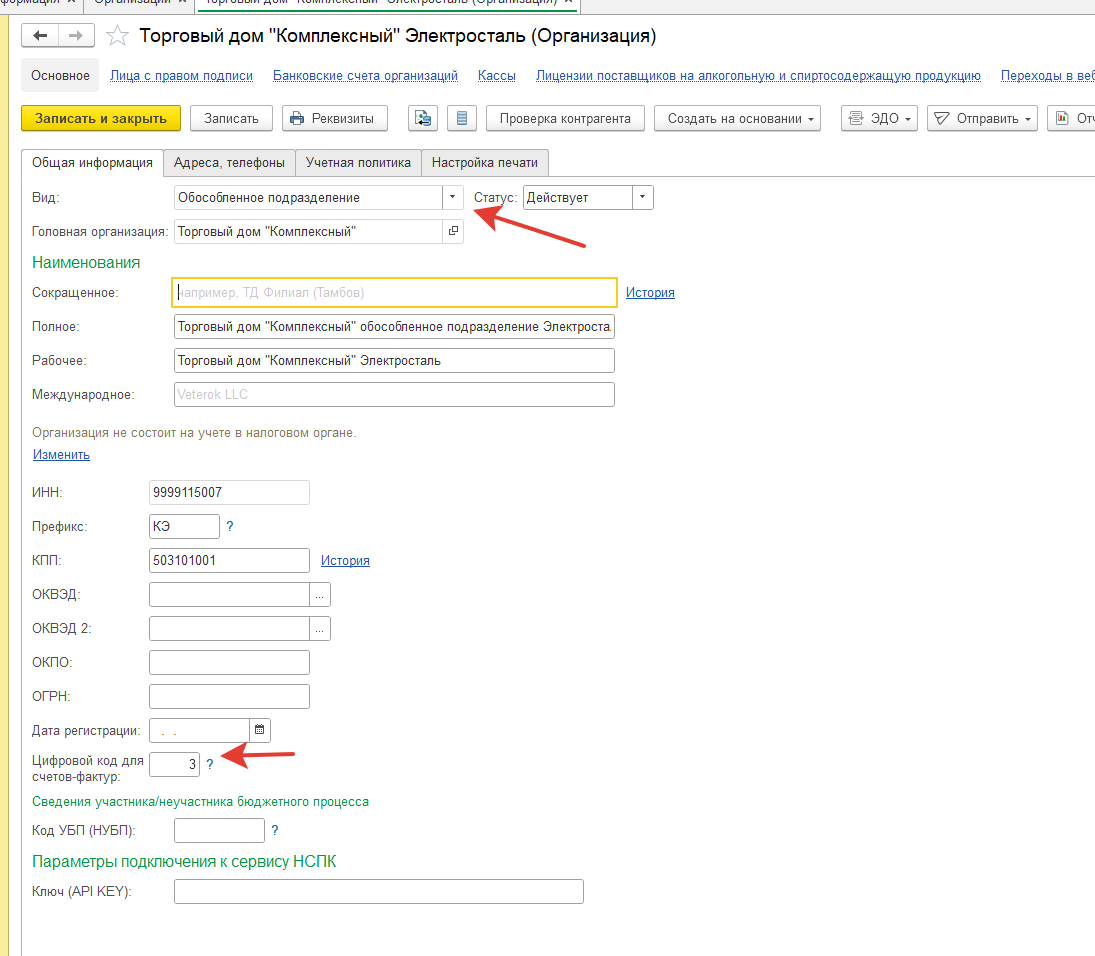Open the Отправить dropdown menu

[x=982, y=119]
